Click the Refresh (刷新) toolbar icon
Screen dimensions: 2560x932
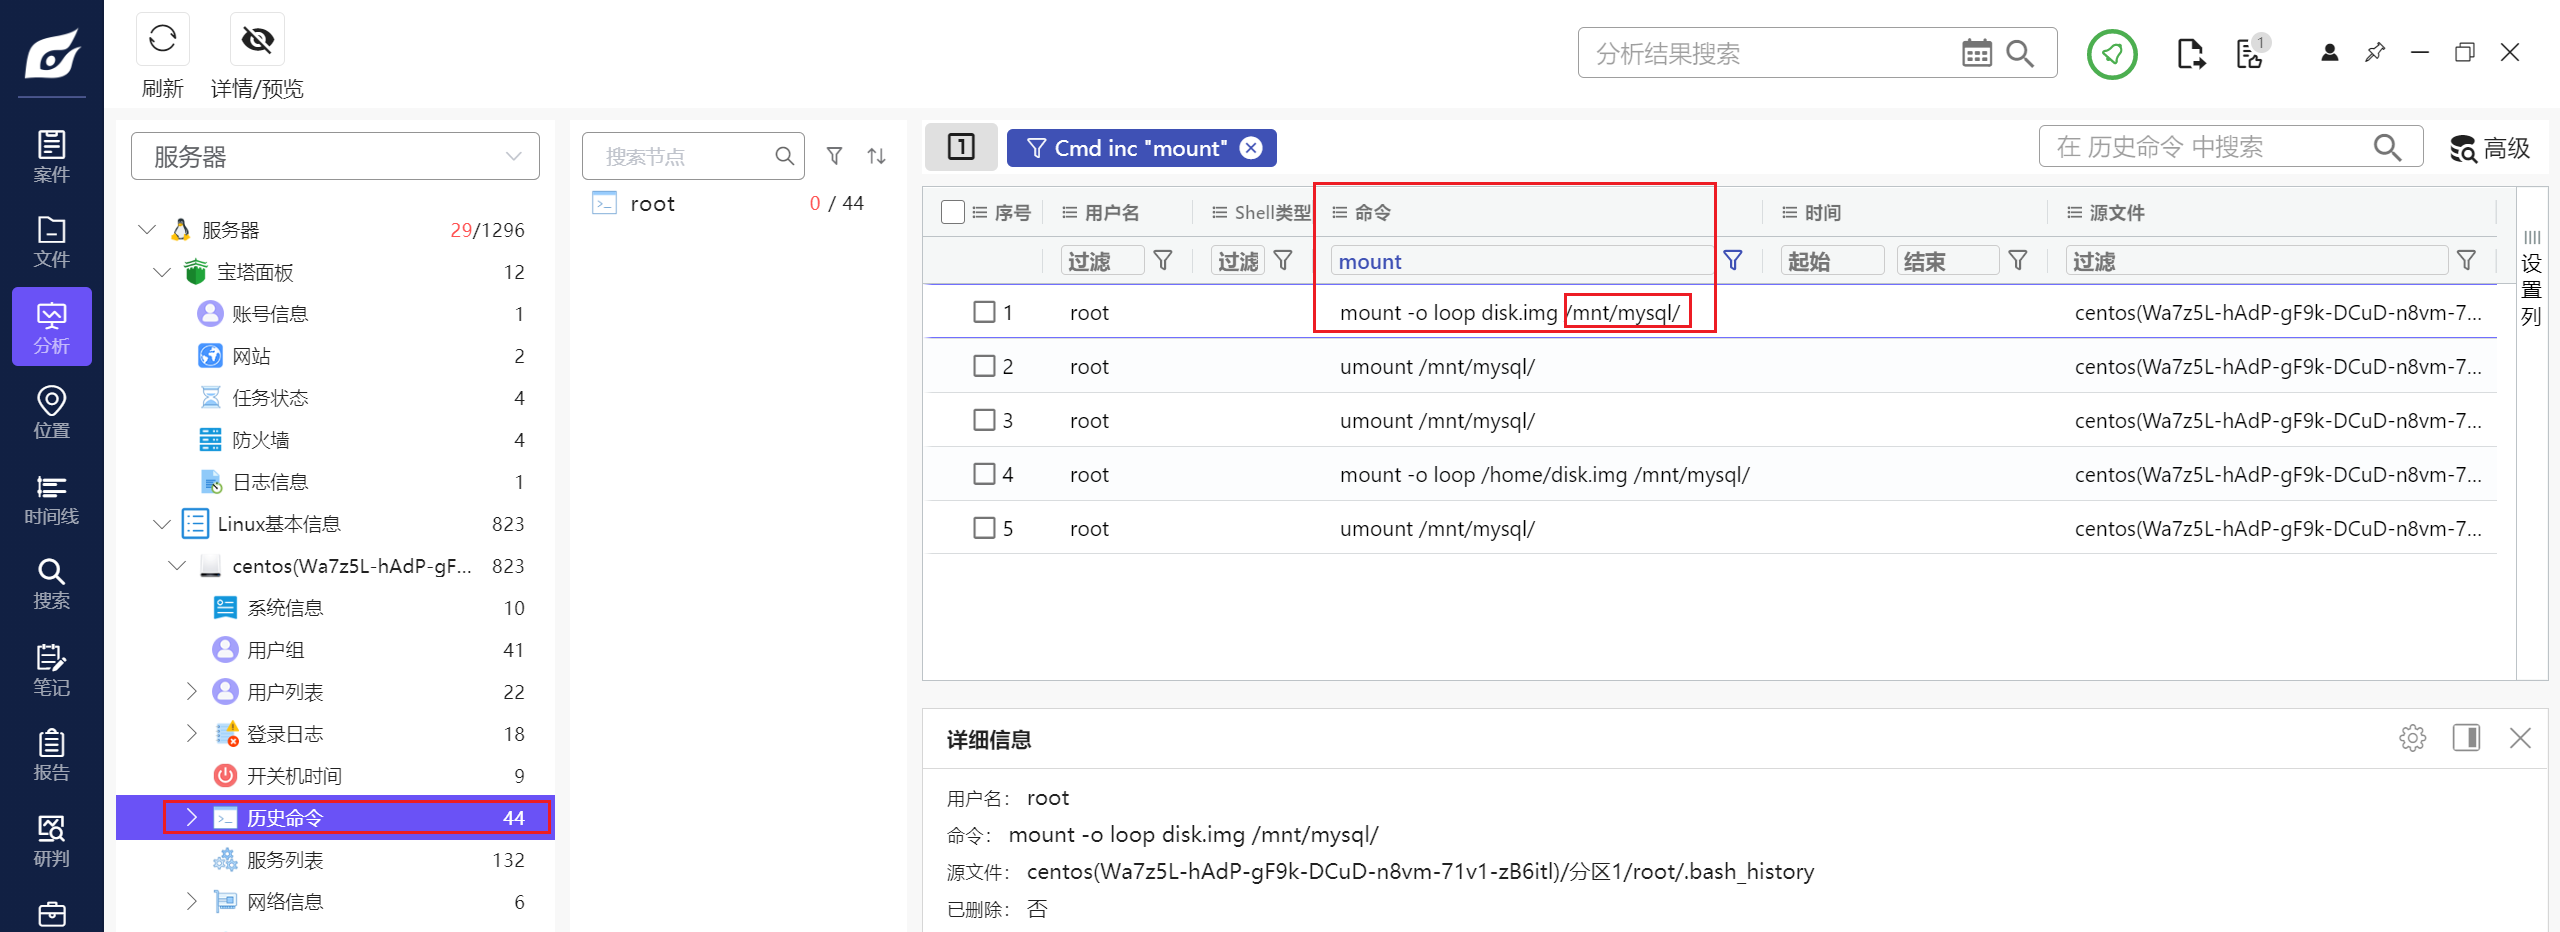[162, 40]
